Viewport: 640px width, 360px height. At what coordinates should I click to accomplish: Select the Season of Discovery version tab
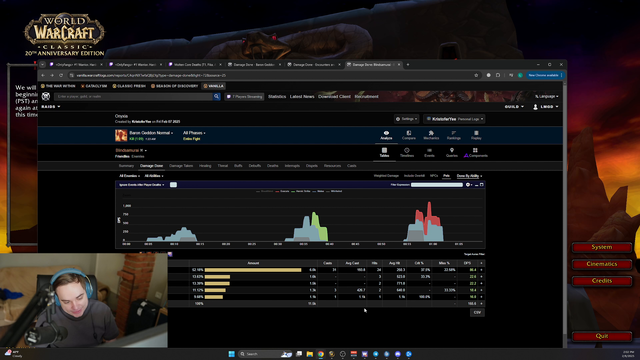pyautogui.click(x=174, y=86)
